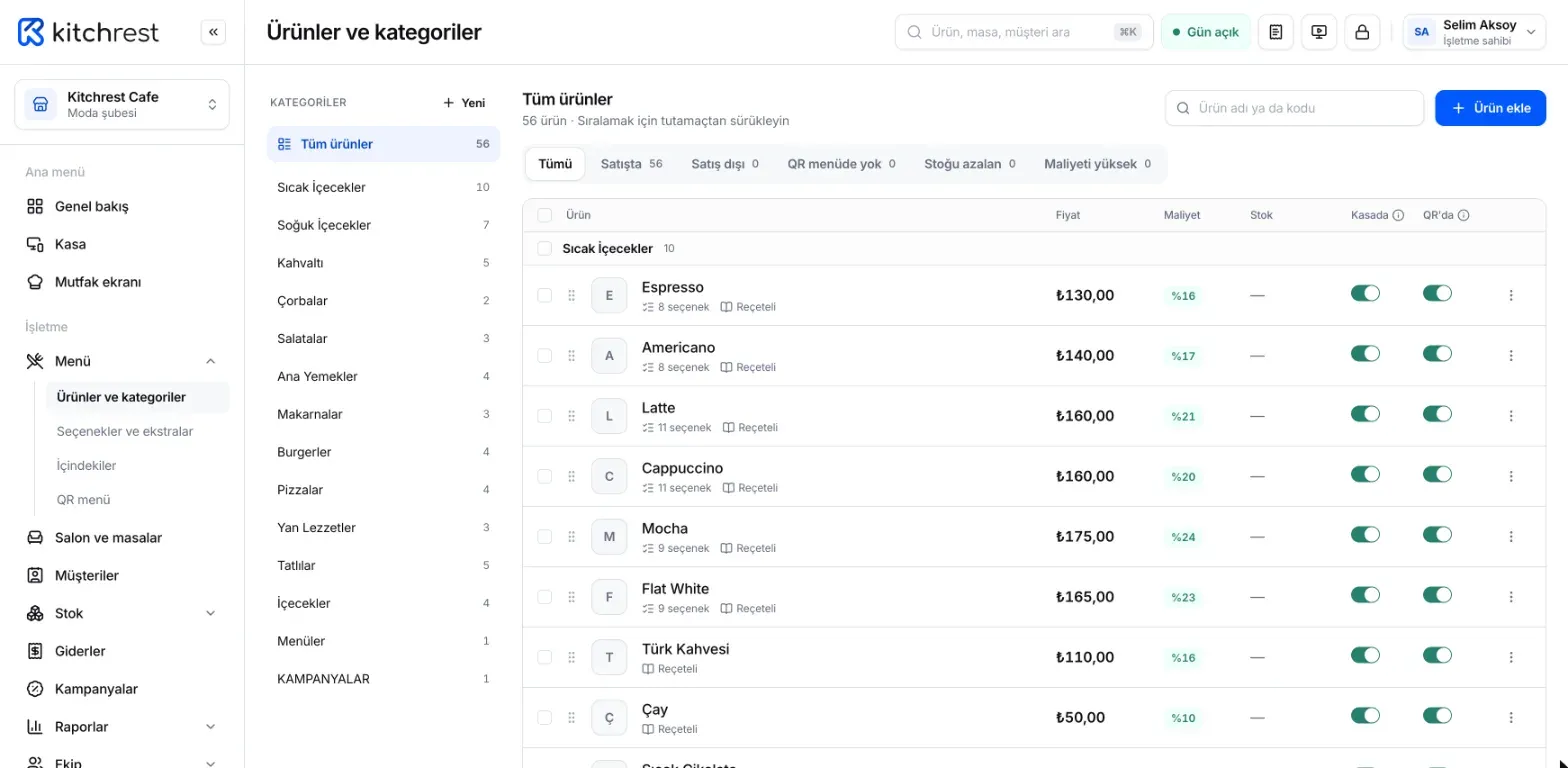Click the lock icon in the header
The width and height of the screenshot is (1568, 768).
[x=1362, y=32]
